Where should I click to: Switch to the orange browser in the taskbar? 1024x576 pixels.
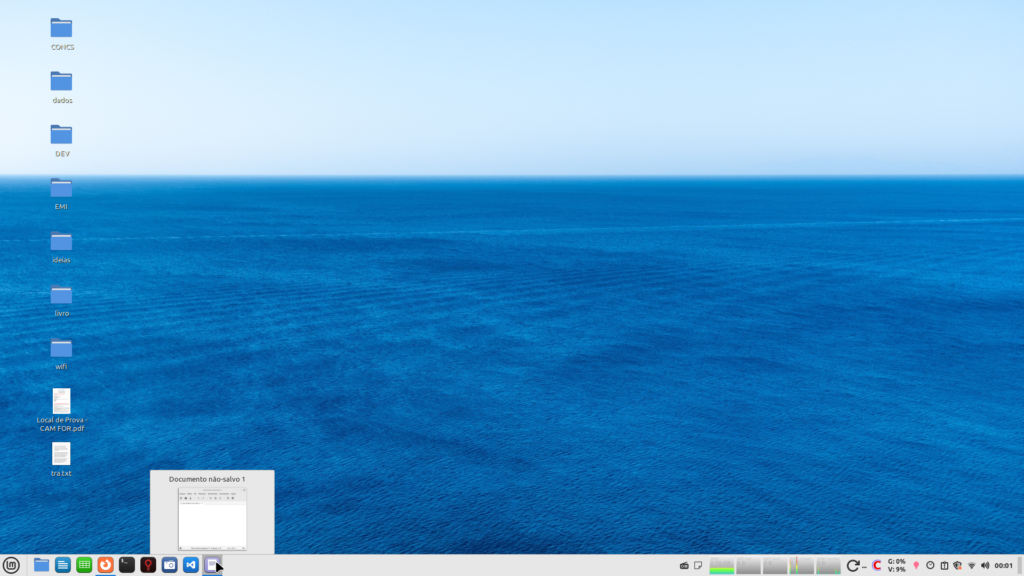coord(105,565)
